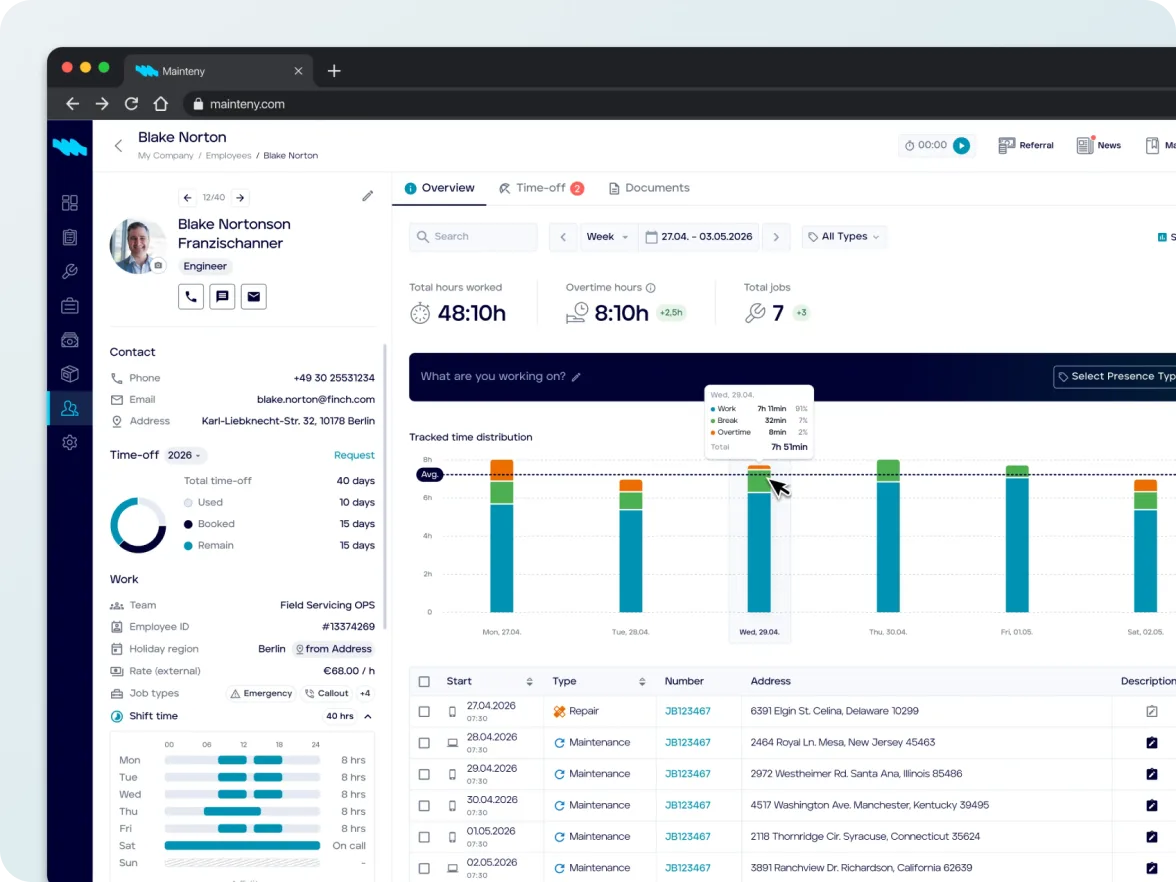Viewport: 1176px width, 882px height.
Task: Check the 27.04.2026 Repair row checkbox
Action: [424, 711]
